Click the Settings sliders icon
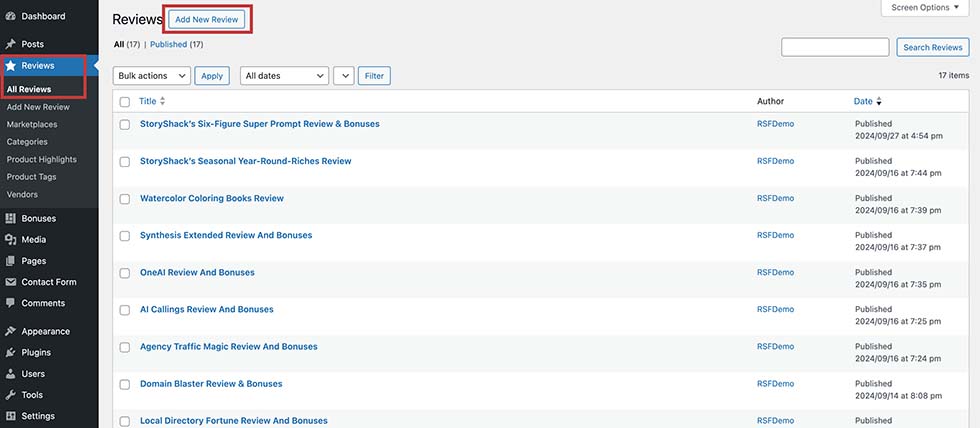980x428 pixels. (10, 416)
